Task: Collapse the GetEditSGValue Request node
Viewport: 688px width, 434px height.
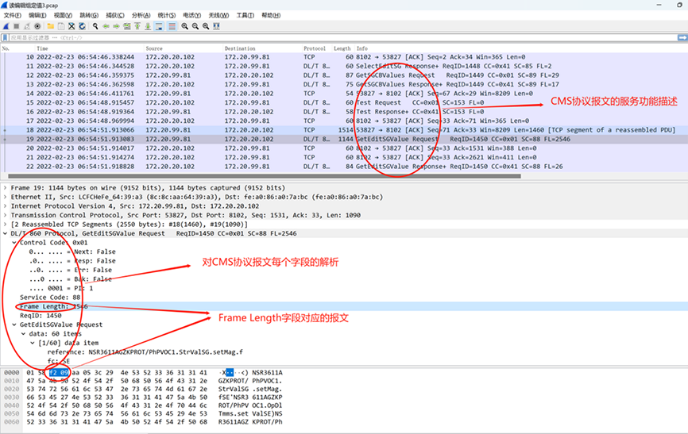Action: (14, 325)
